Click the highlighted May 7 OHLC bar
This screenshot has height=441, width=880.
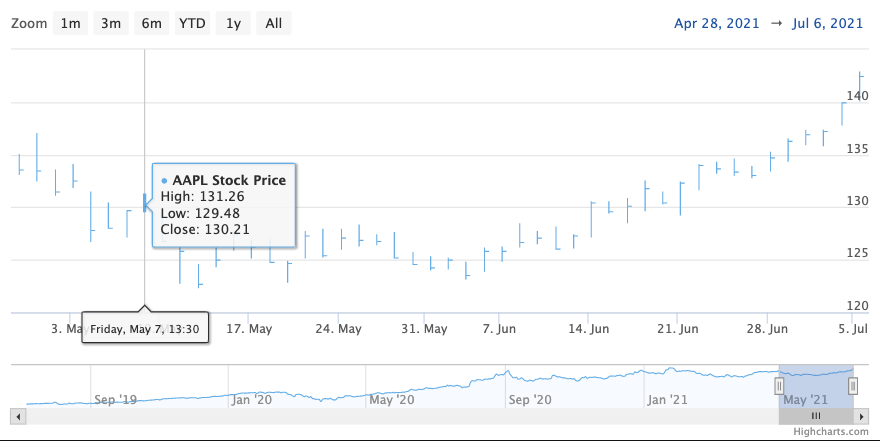click(x=145, y=204)
